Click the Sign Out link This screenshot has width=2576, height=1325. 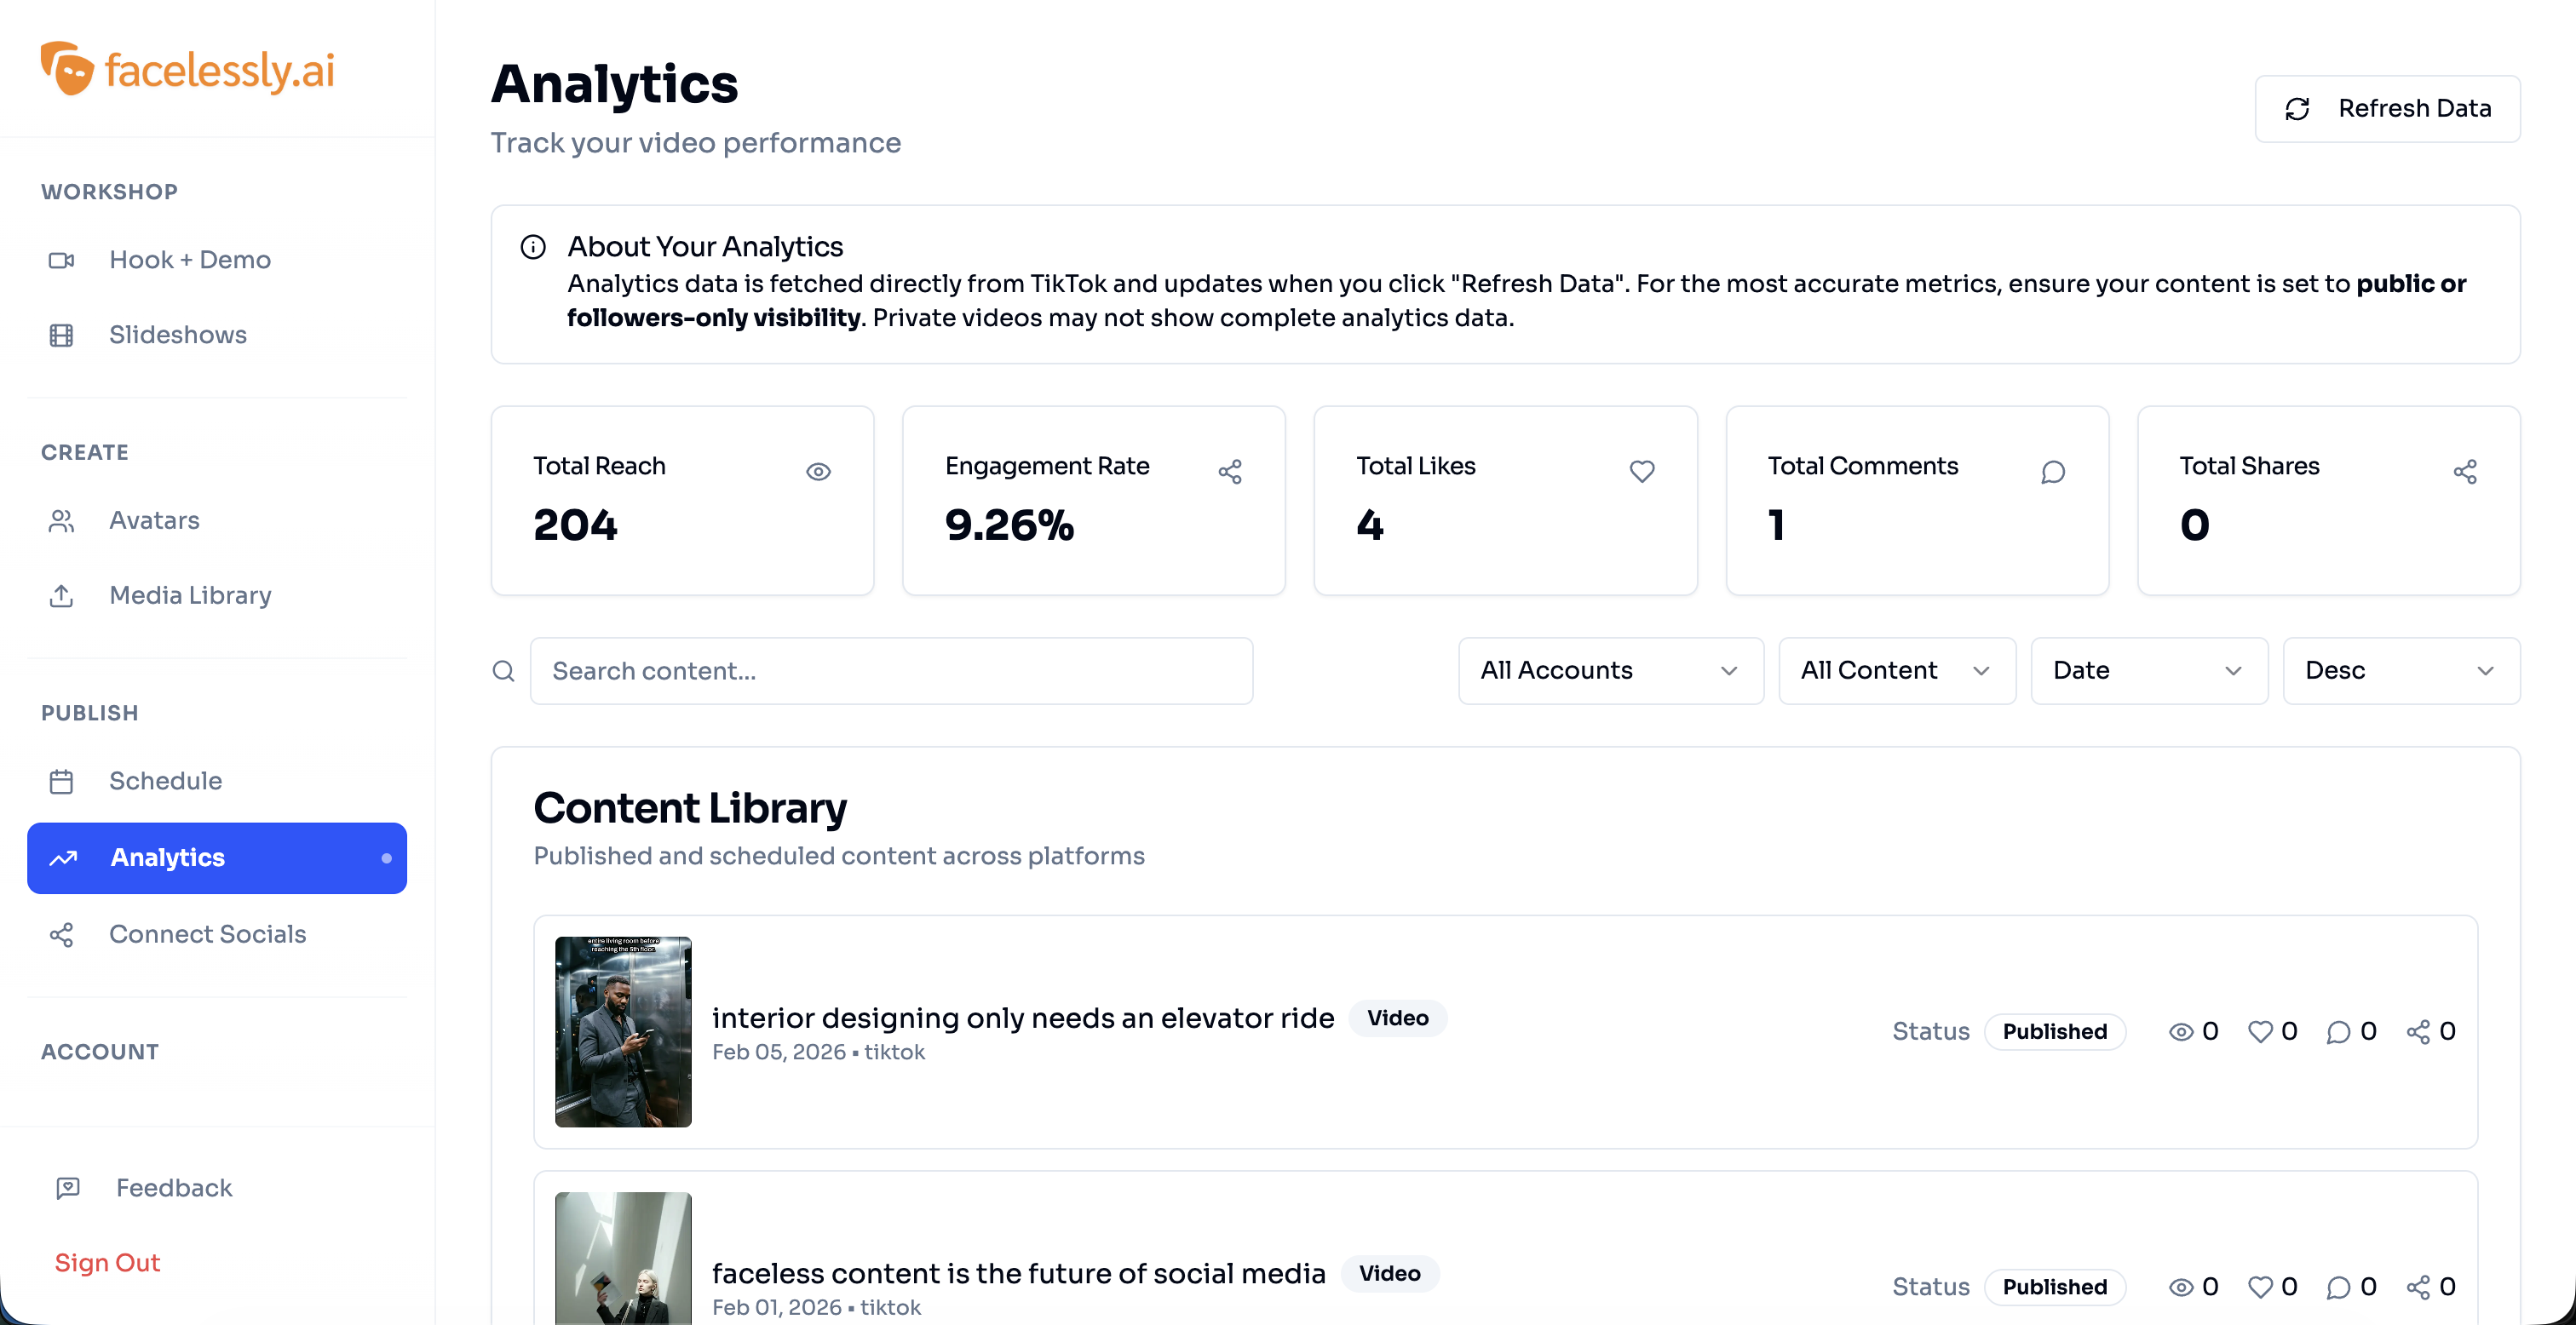[107, 1263]
